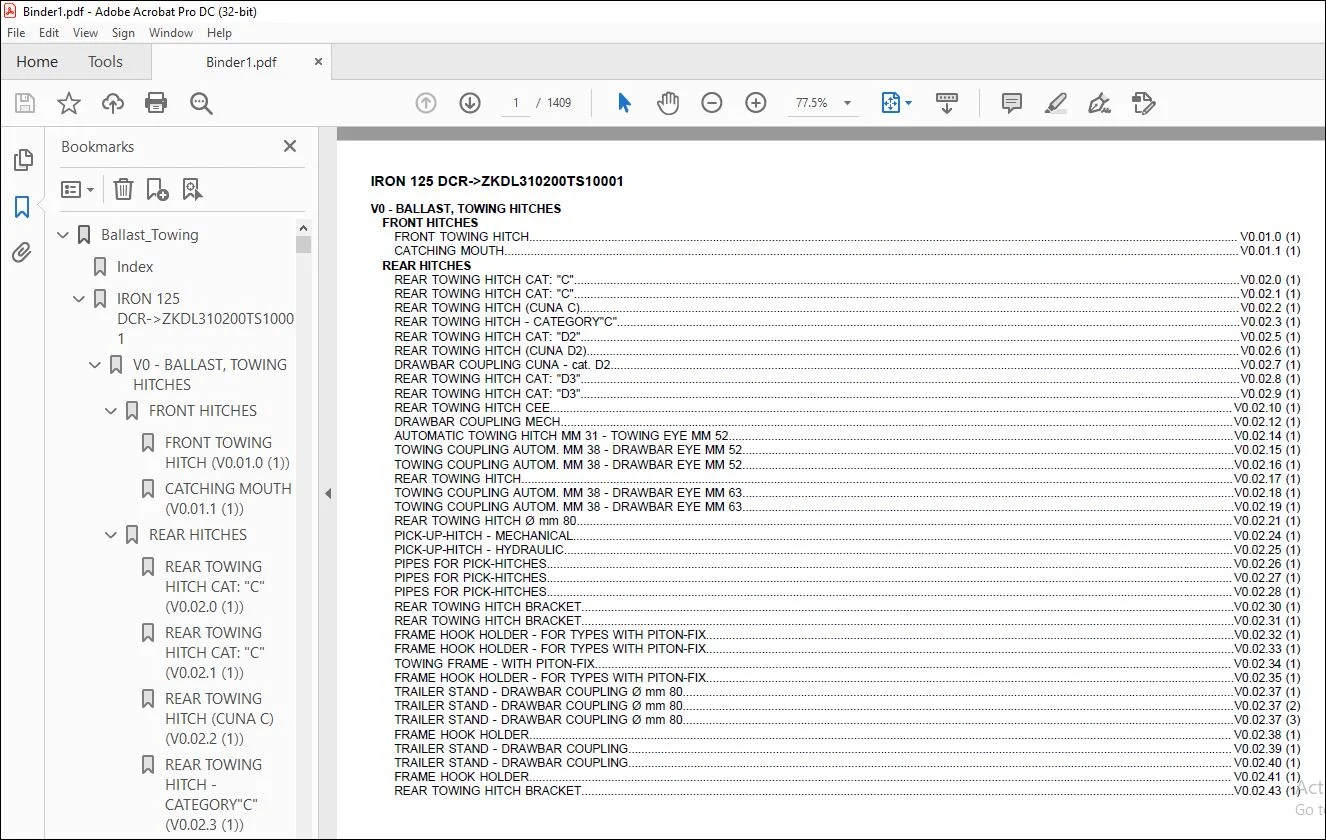
Task: Save the file with floppy disk icon
Action: pyautogui.click(x=25, y=103)
